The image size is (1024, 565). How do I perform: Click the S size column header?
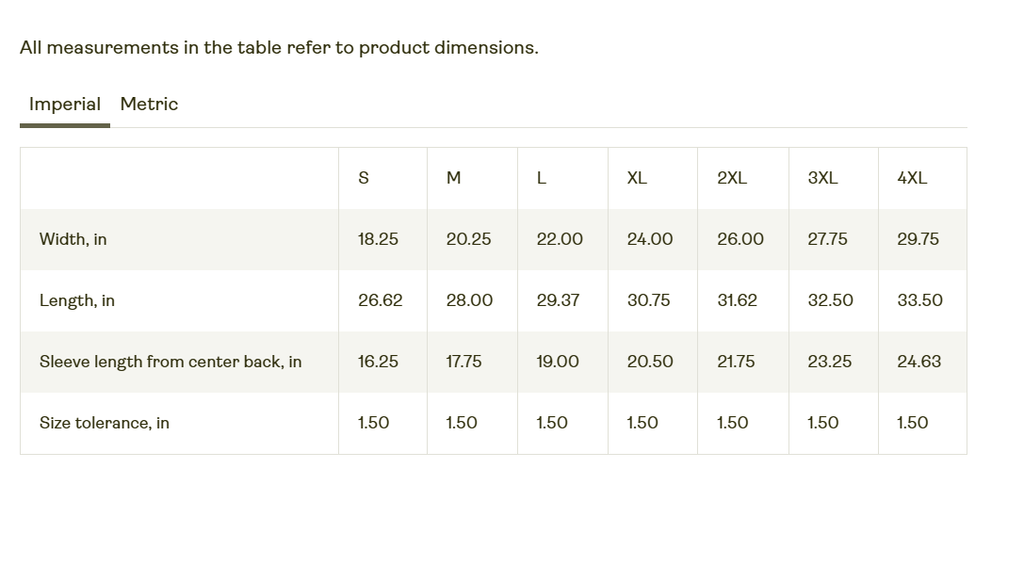(x=363, y=178)
